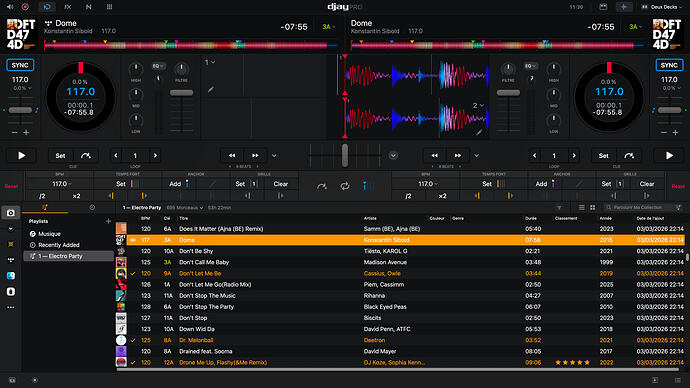Skip forward on the left deck
690x388 pixels.
tap(255, 156)
